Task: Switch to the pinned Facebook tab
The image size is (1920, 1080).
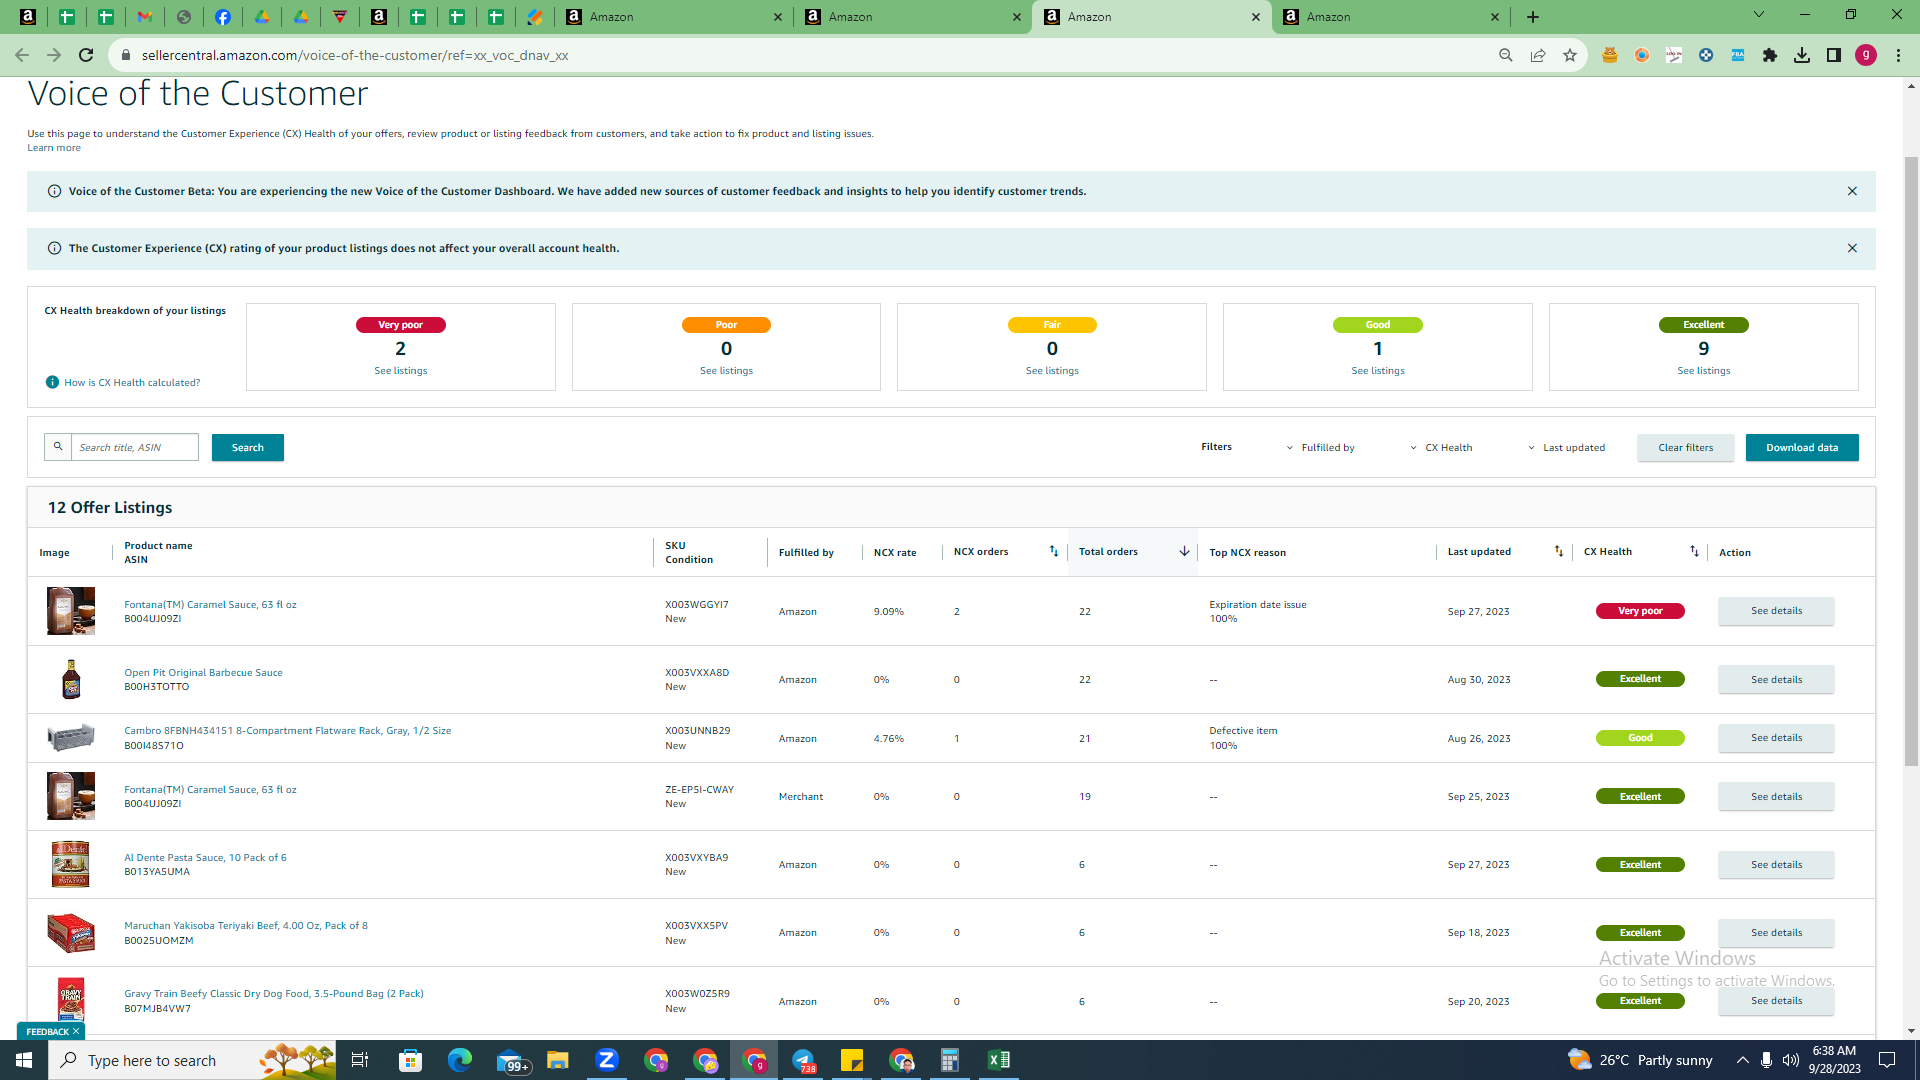Action: [223, 17]
